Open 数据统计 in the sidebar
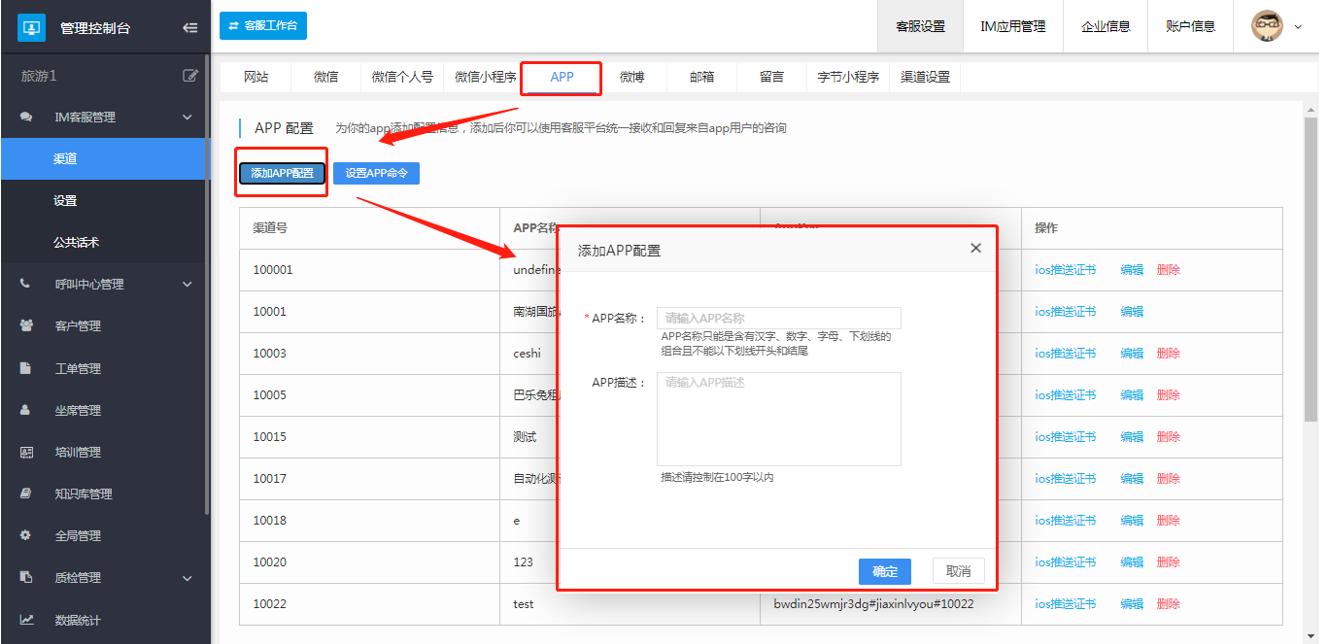Viewport: 1319px width, 644px height. pyautogui.click(x=78, y=620)
